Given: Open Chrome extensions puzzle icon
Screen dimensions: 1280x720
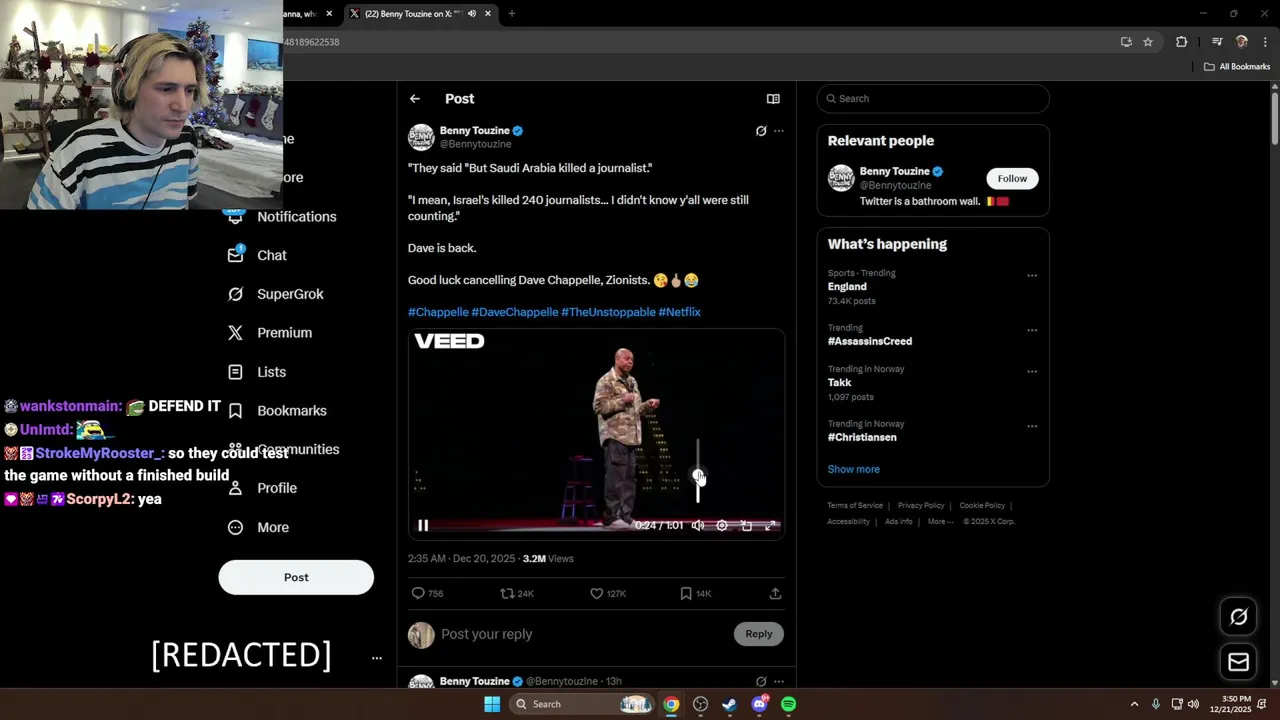Looking at the screenshot, I should point(1182,42).
